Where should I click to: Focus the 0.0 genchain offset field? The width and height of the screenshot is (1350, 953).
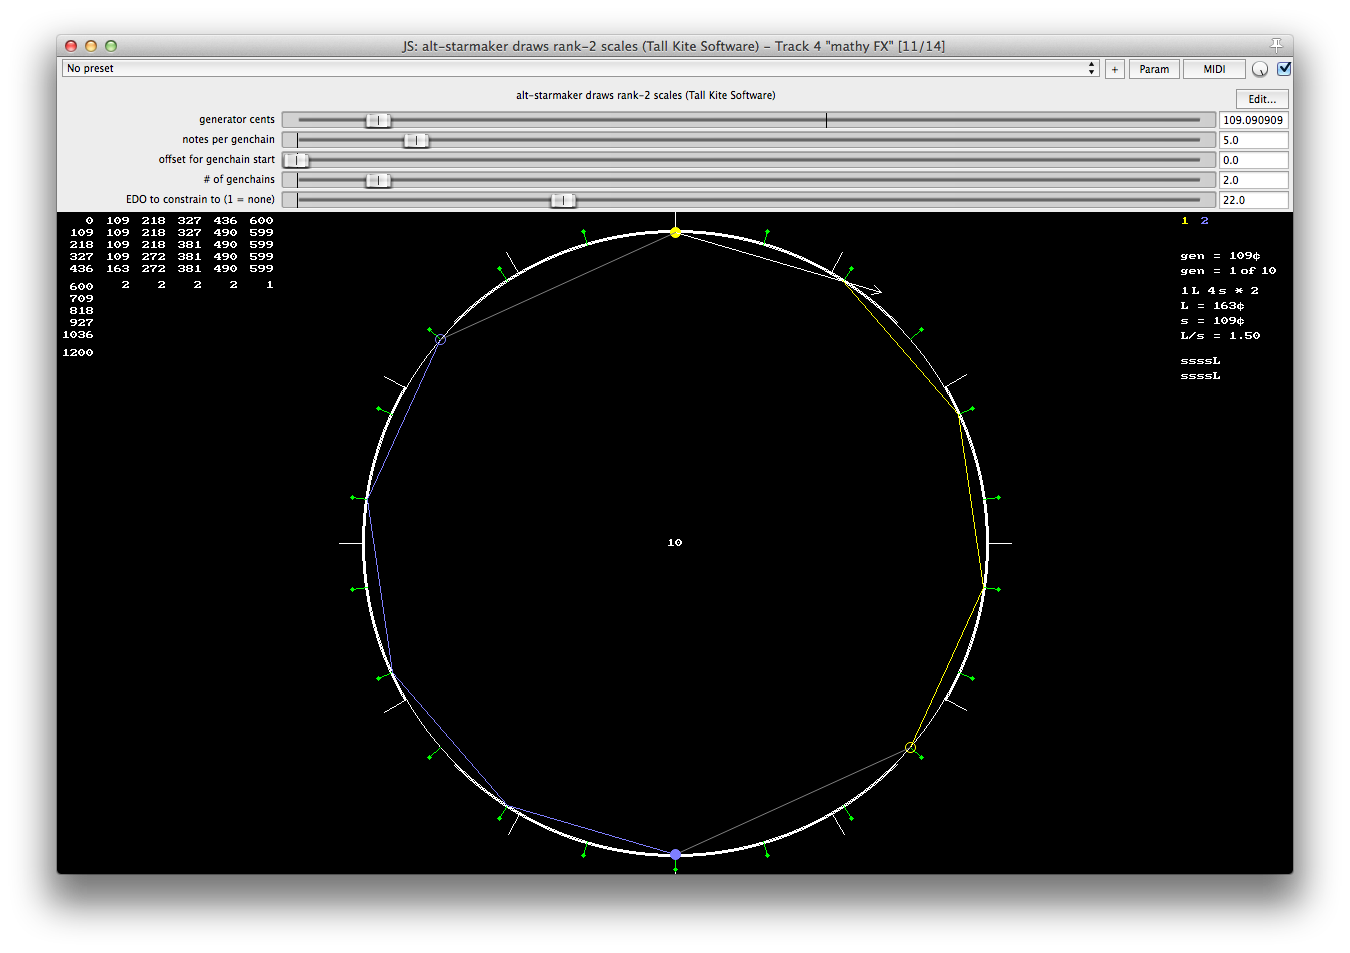pyautogui.click(x=1254, y=160)
